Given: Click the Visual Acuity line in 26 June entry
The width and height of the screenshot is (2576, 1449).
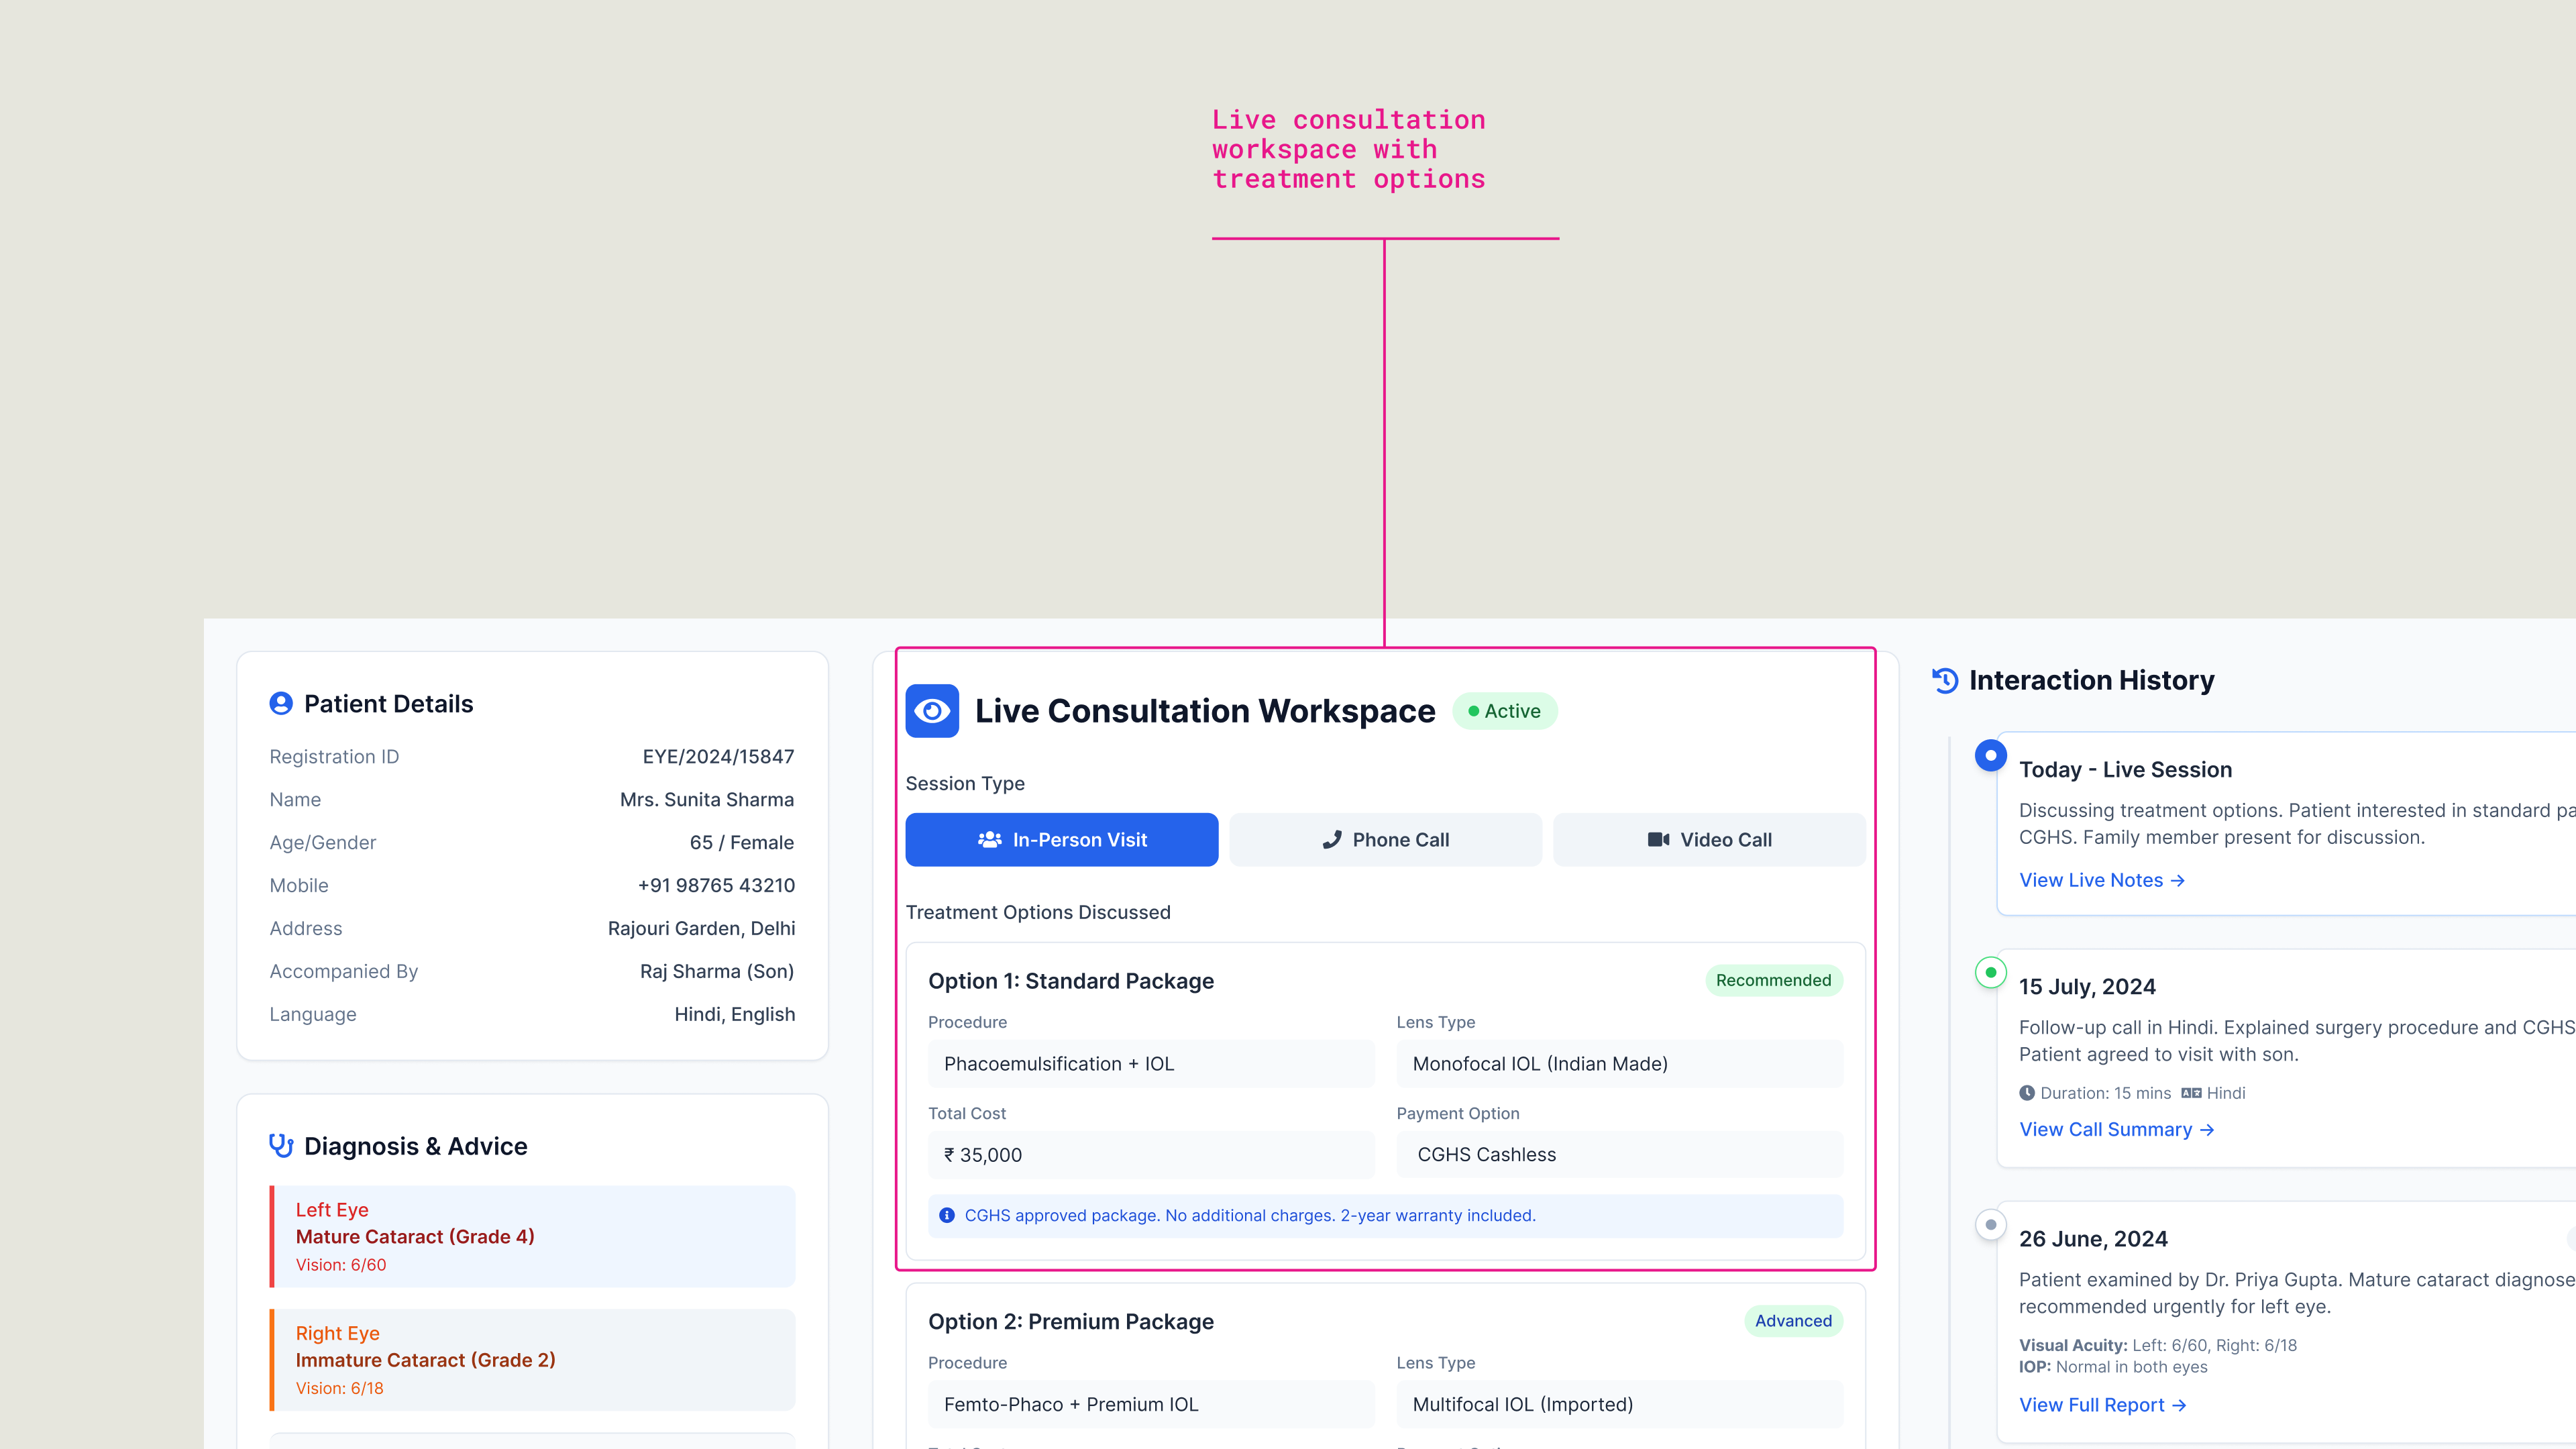Looking at the screenshot, I should click(2158, 1345).
